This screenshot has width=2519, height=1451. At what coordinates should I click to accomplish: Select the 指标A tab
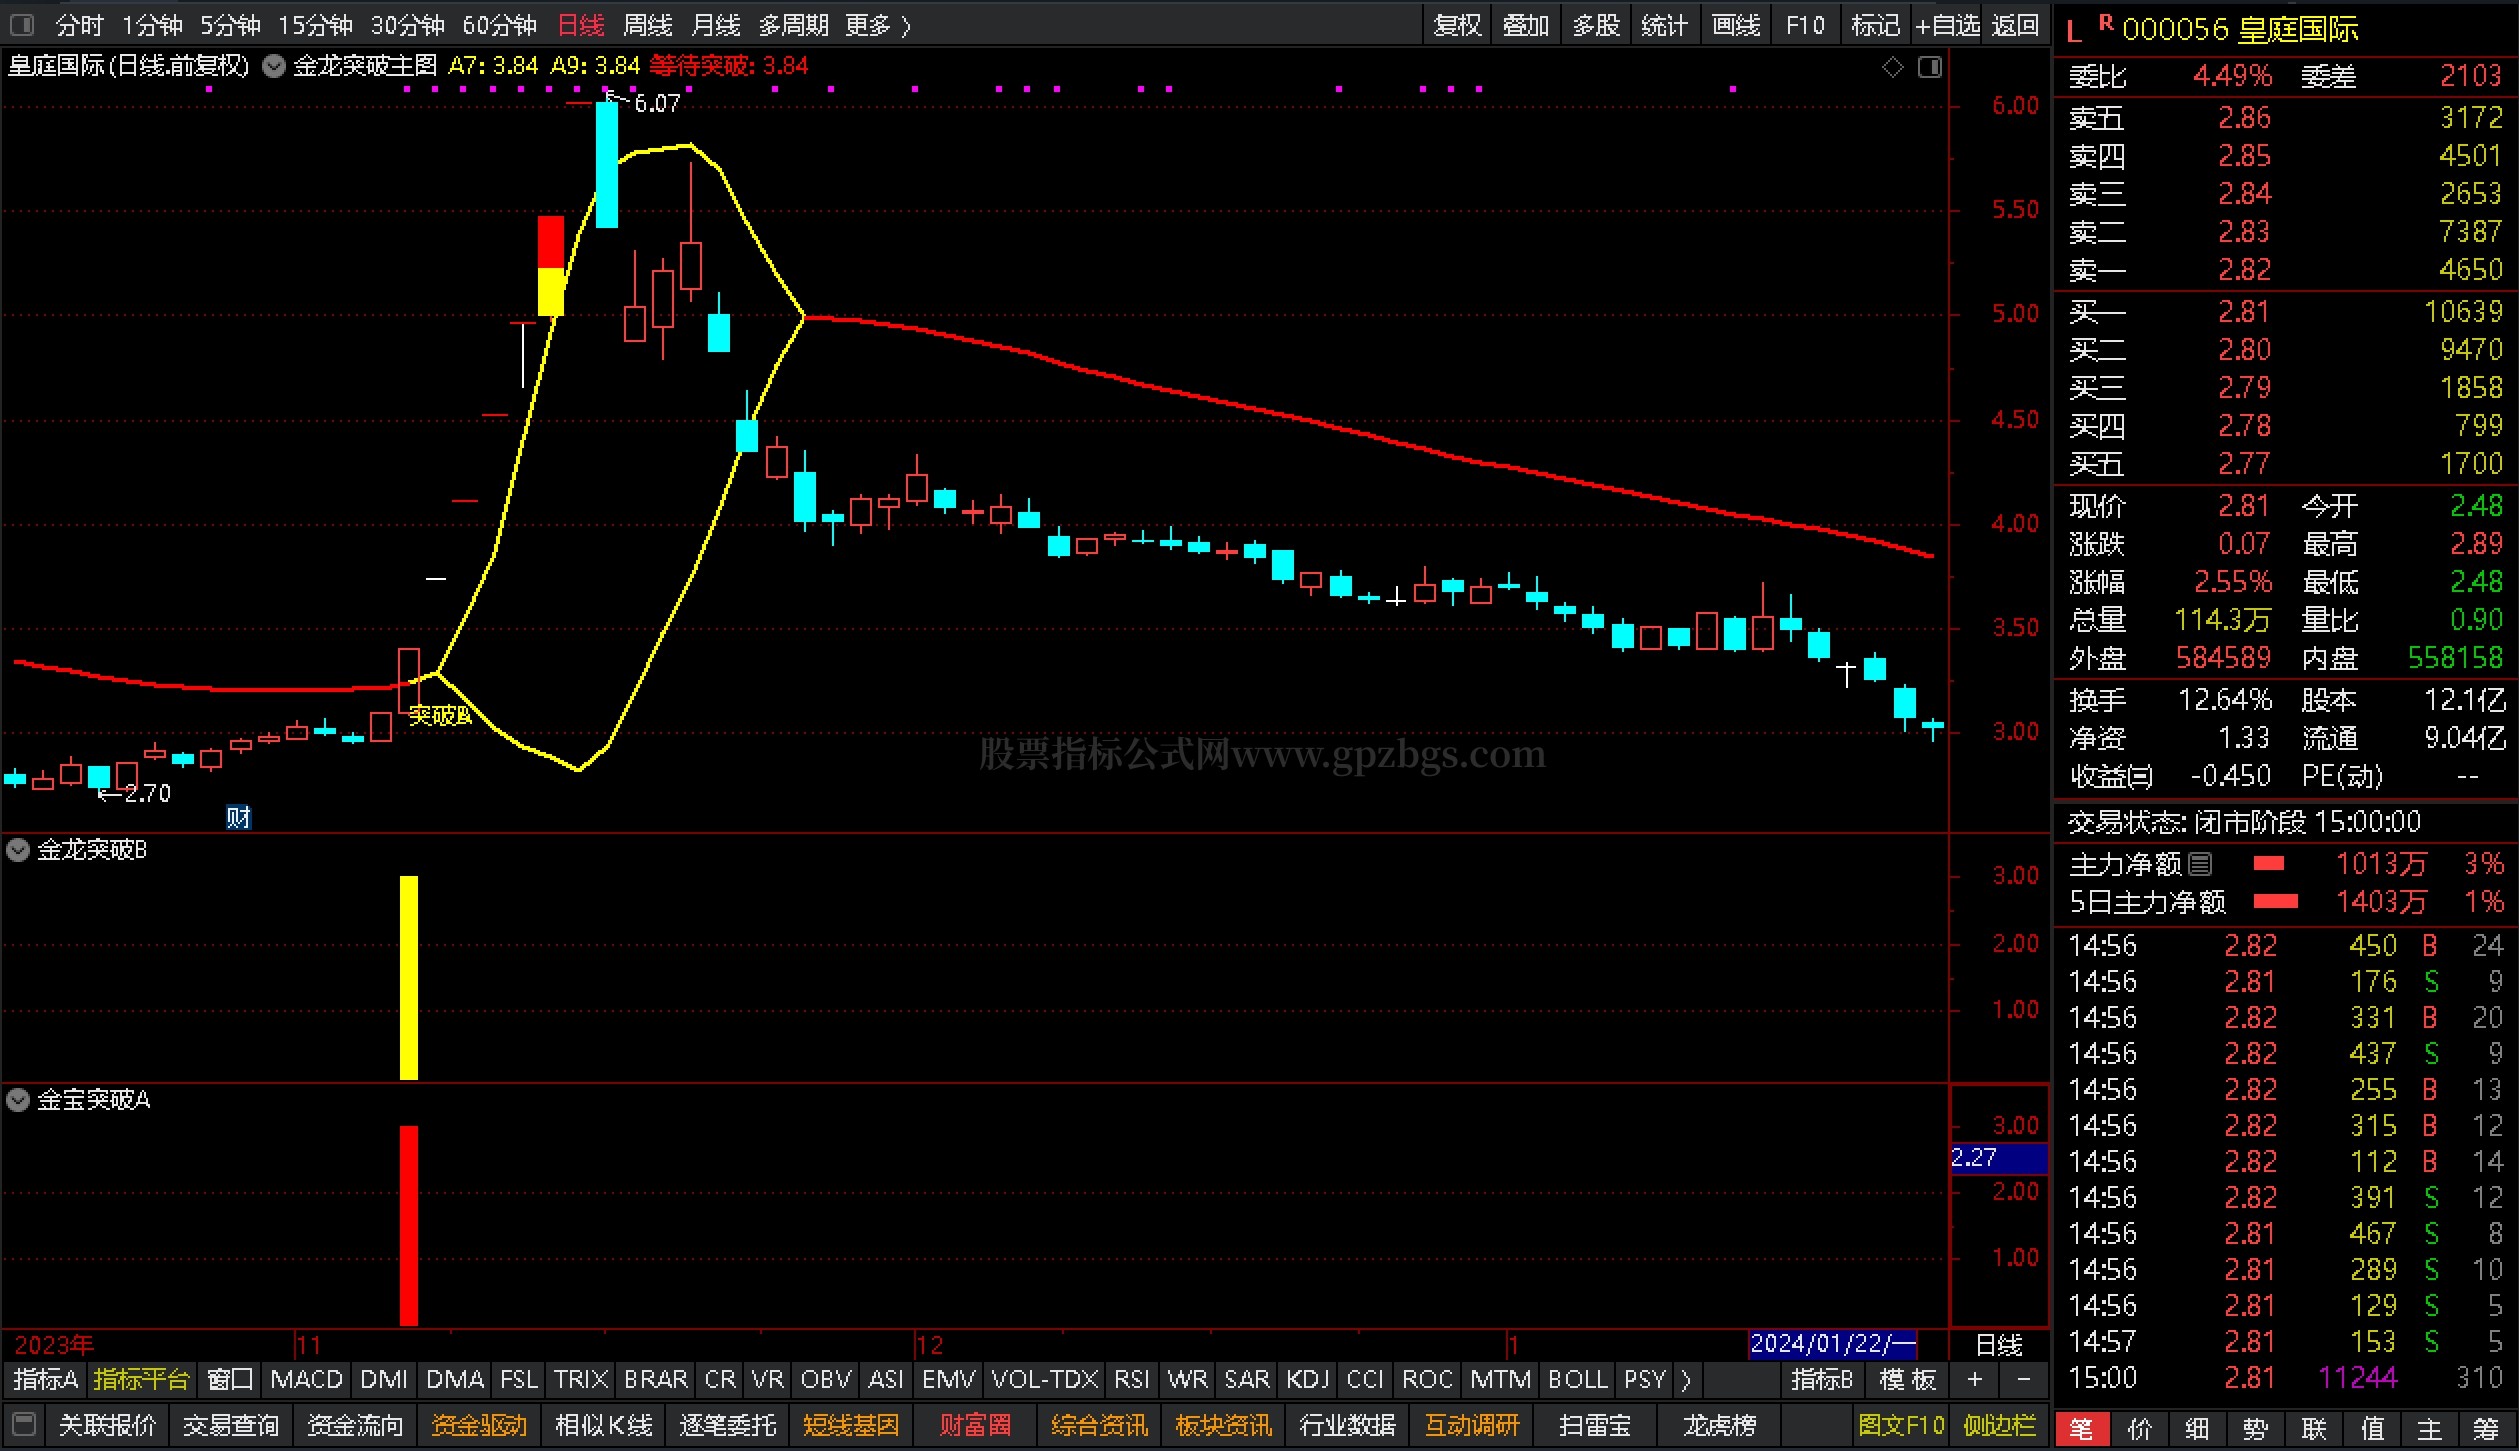45,1380
